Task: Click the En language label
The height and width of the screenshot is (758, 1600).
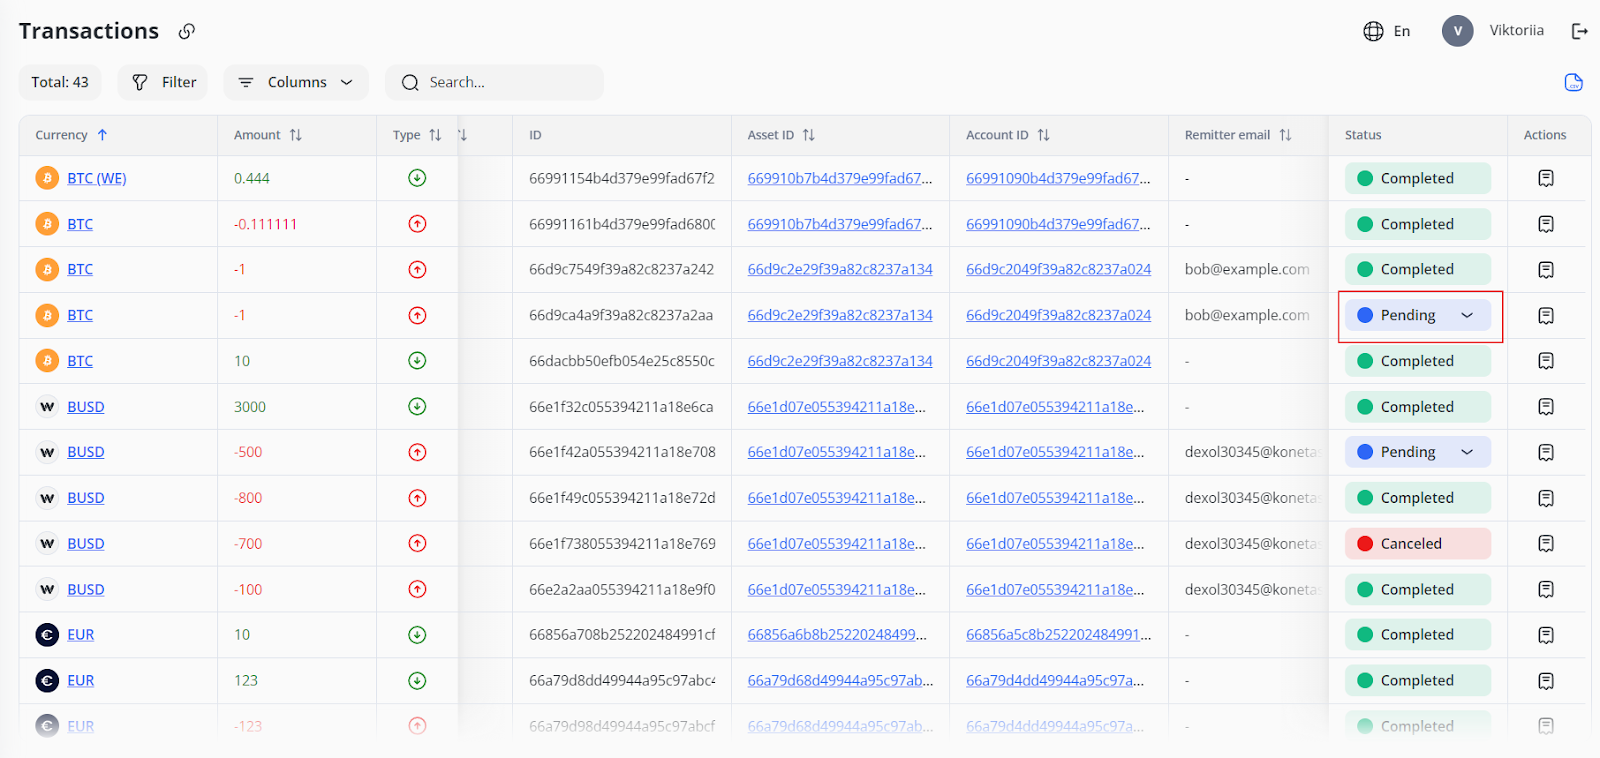Action: pos(1402,31)
